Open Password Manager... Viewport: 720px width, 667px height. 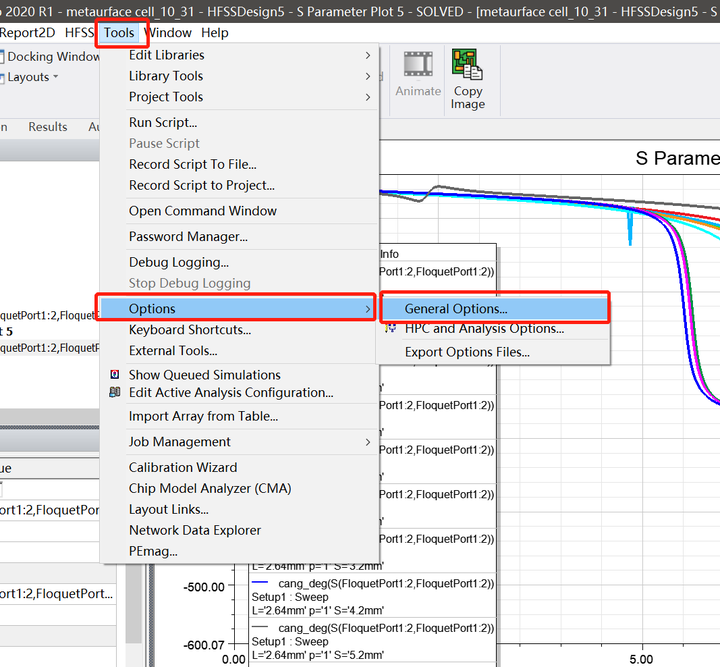[239, 236]
